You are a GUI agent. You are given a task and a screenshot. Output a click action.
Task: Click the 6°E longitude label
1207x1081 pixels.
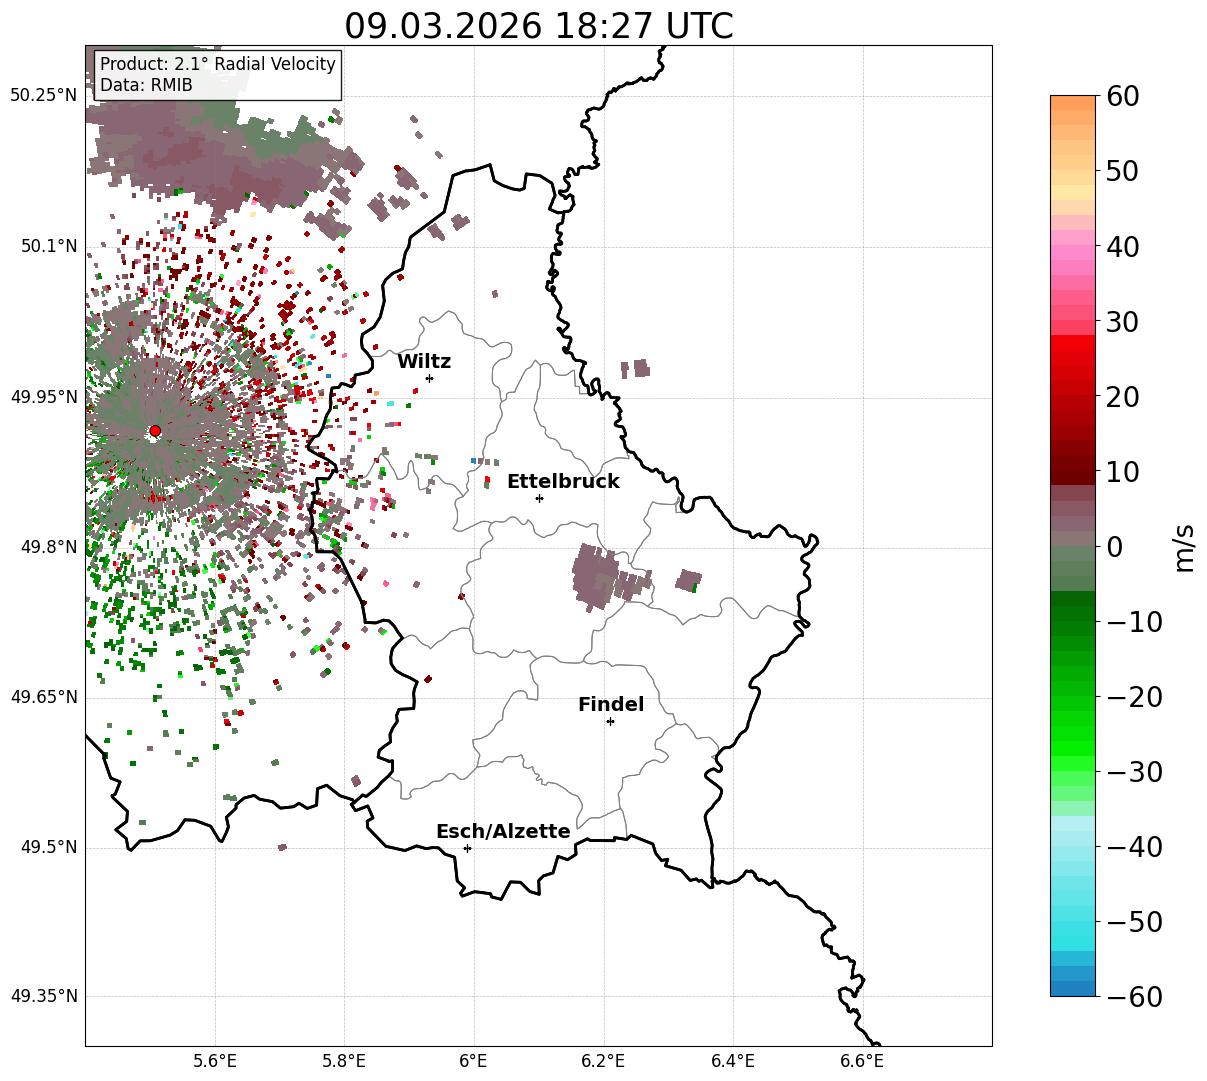tap(474, 1061)
